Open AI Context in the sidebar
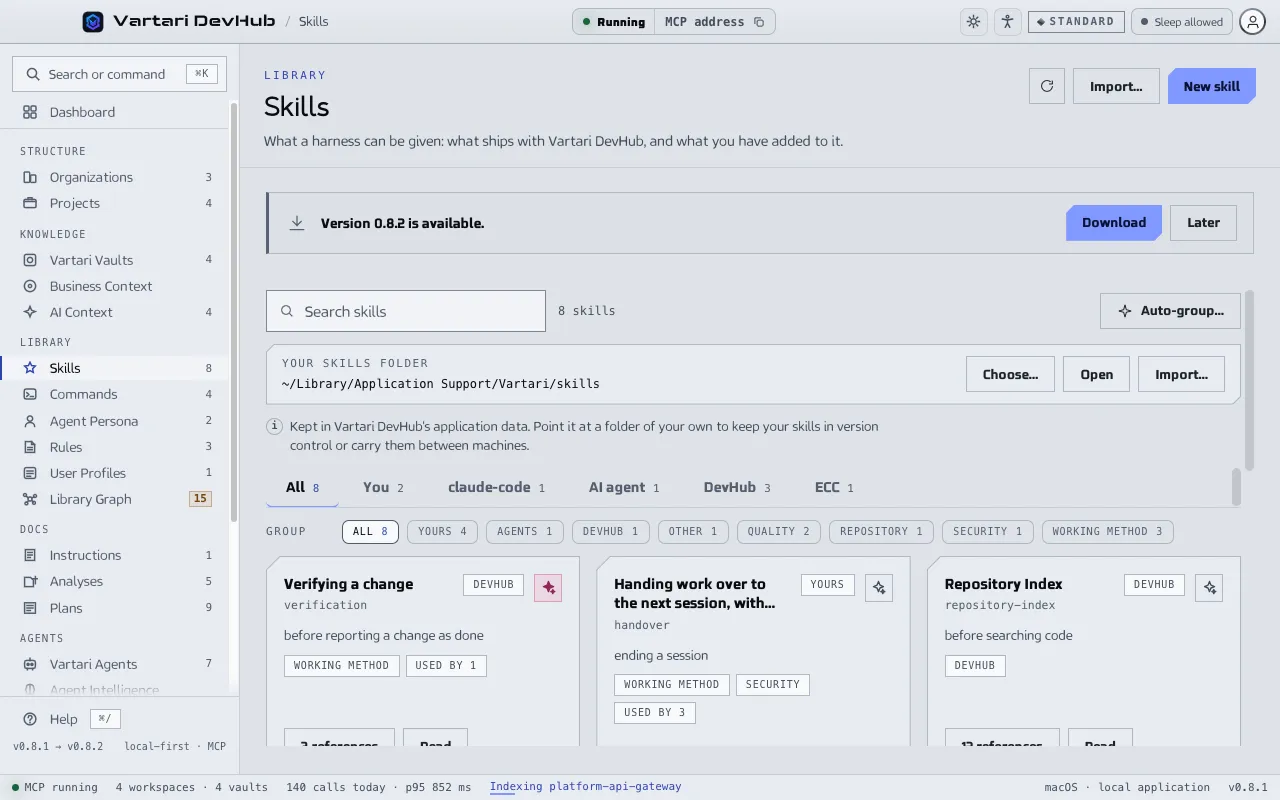This screenshot has height=800, width=1280. pos(116,312)
